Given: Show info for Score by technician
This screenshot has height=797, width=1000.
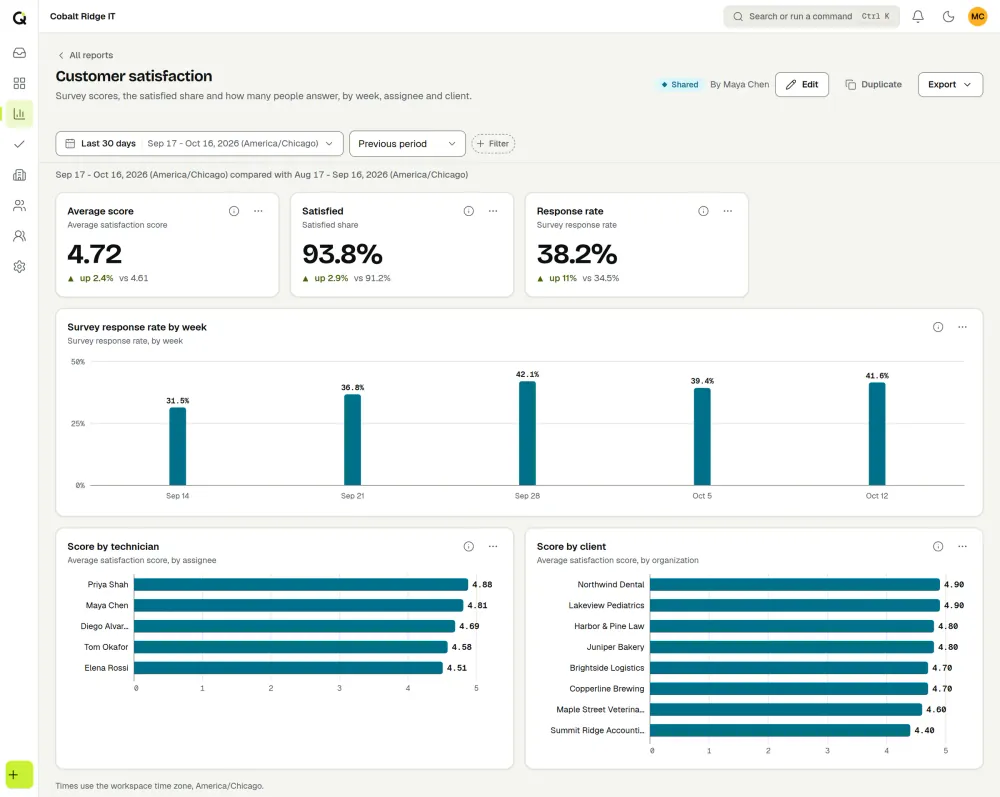Looking at the screenshot, I should (x=469, y=546).
